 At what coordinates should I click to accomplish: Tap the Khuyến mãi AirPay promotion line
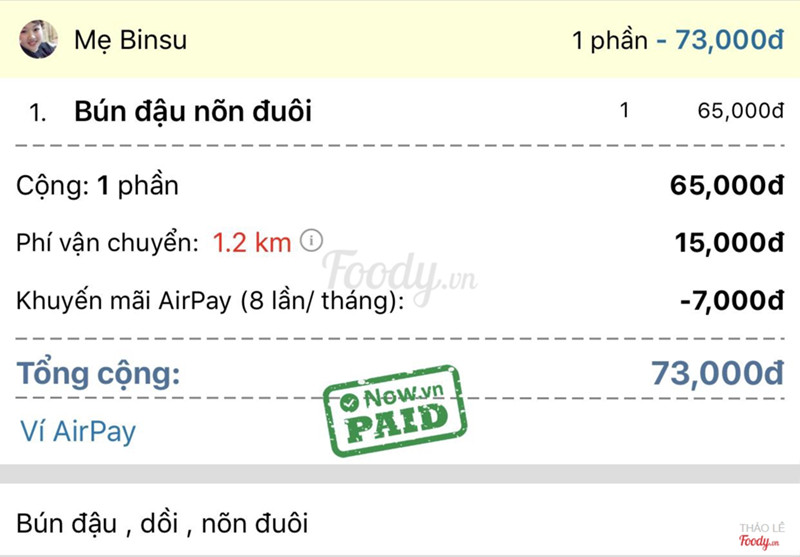click(x=210, y=299)
